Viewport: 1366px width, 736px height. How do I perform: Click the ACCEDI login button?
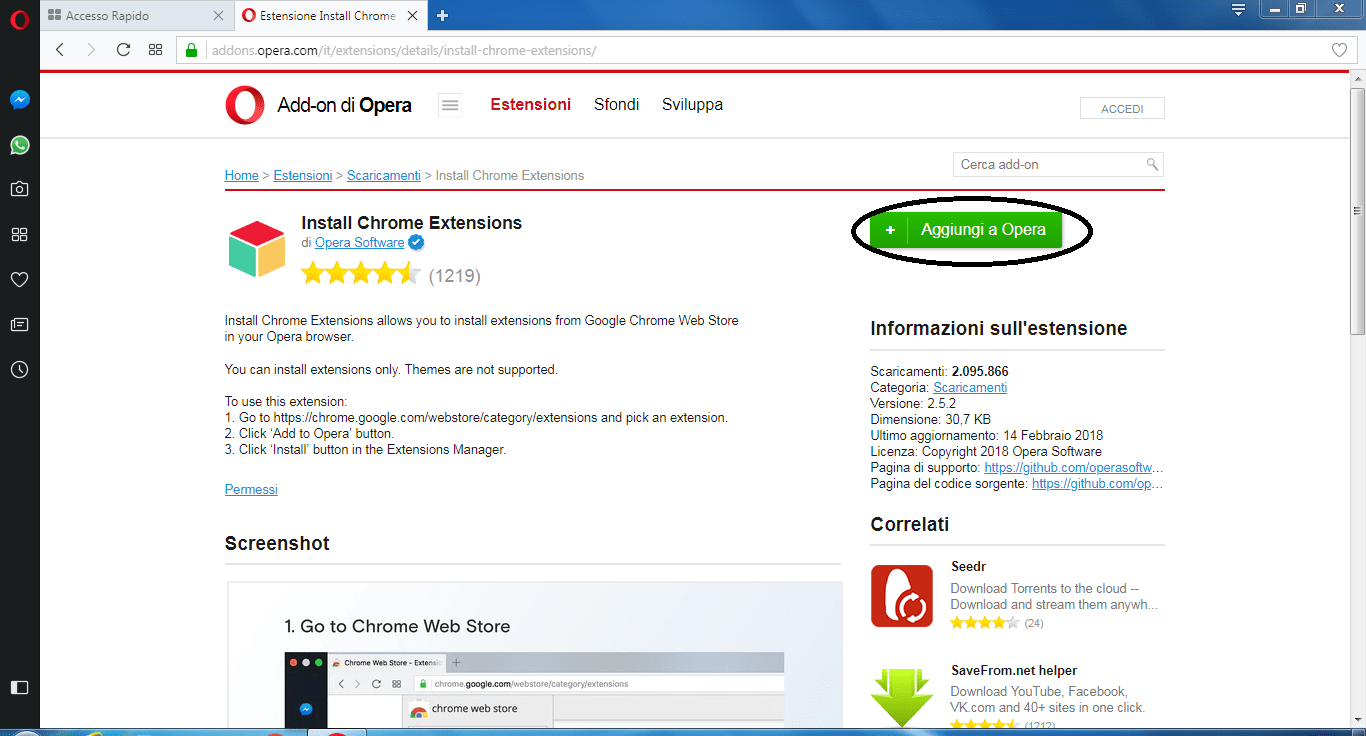pos(1122,108)
